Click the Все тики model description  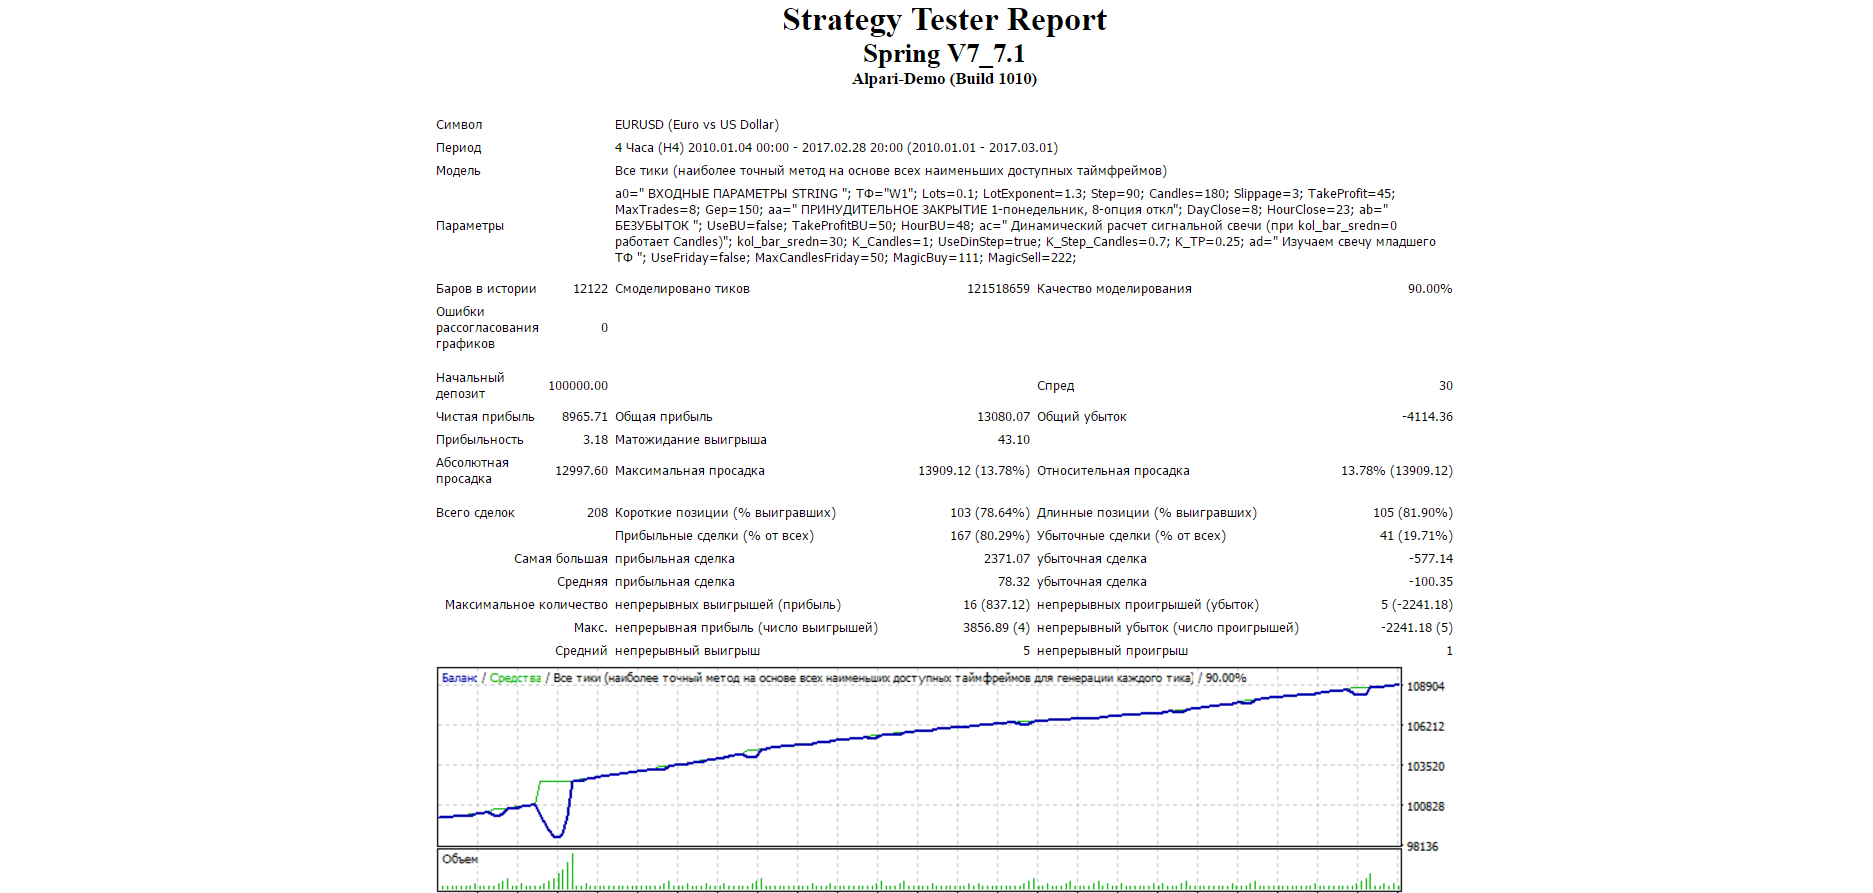pos(891,171)
